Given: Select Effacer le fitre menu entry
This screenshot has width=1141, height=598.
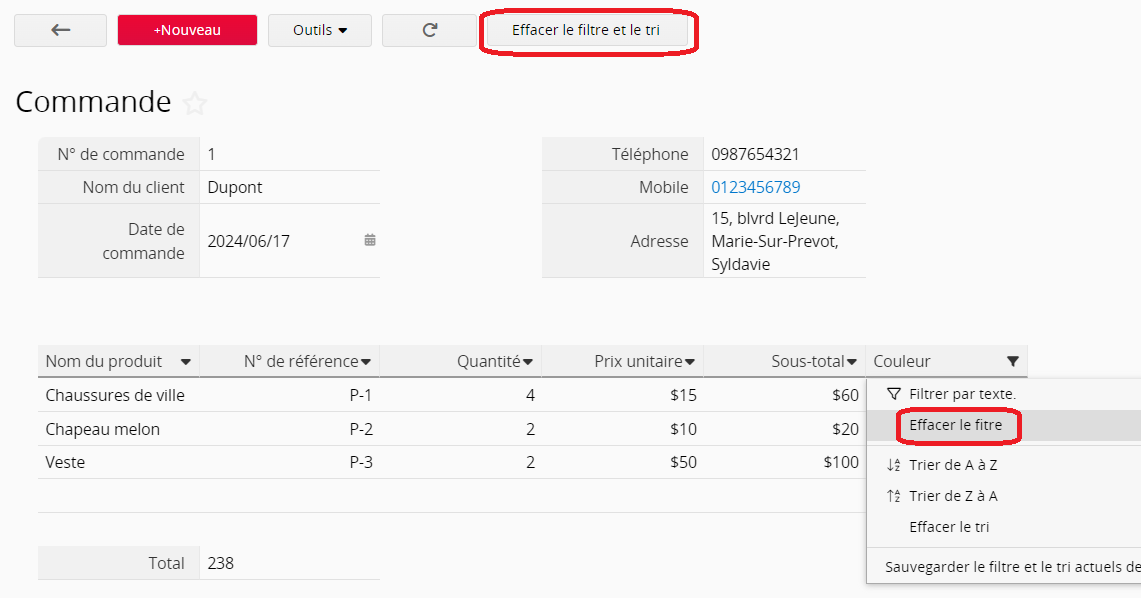Looking at the screenshot, I should tap(1003, 426).
